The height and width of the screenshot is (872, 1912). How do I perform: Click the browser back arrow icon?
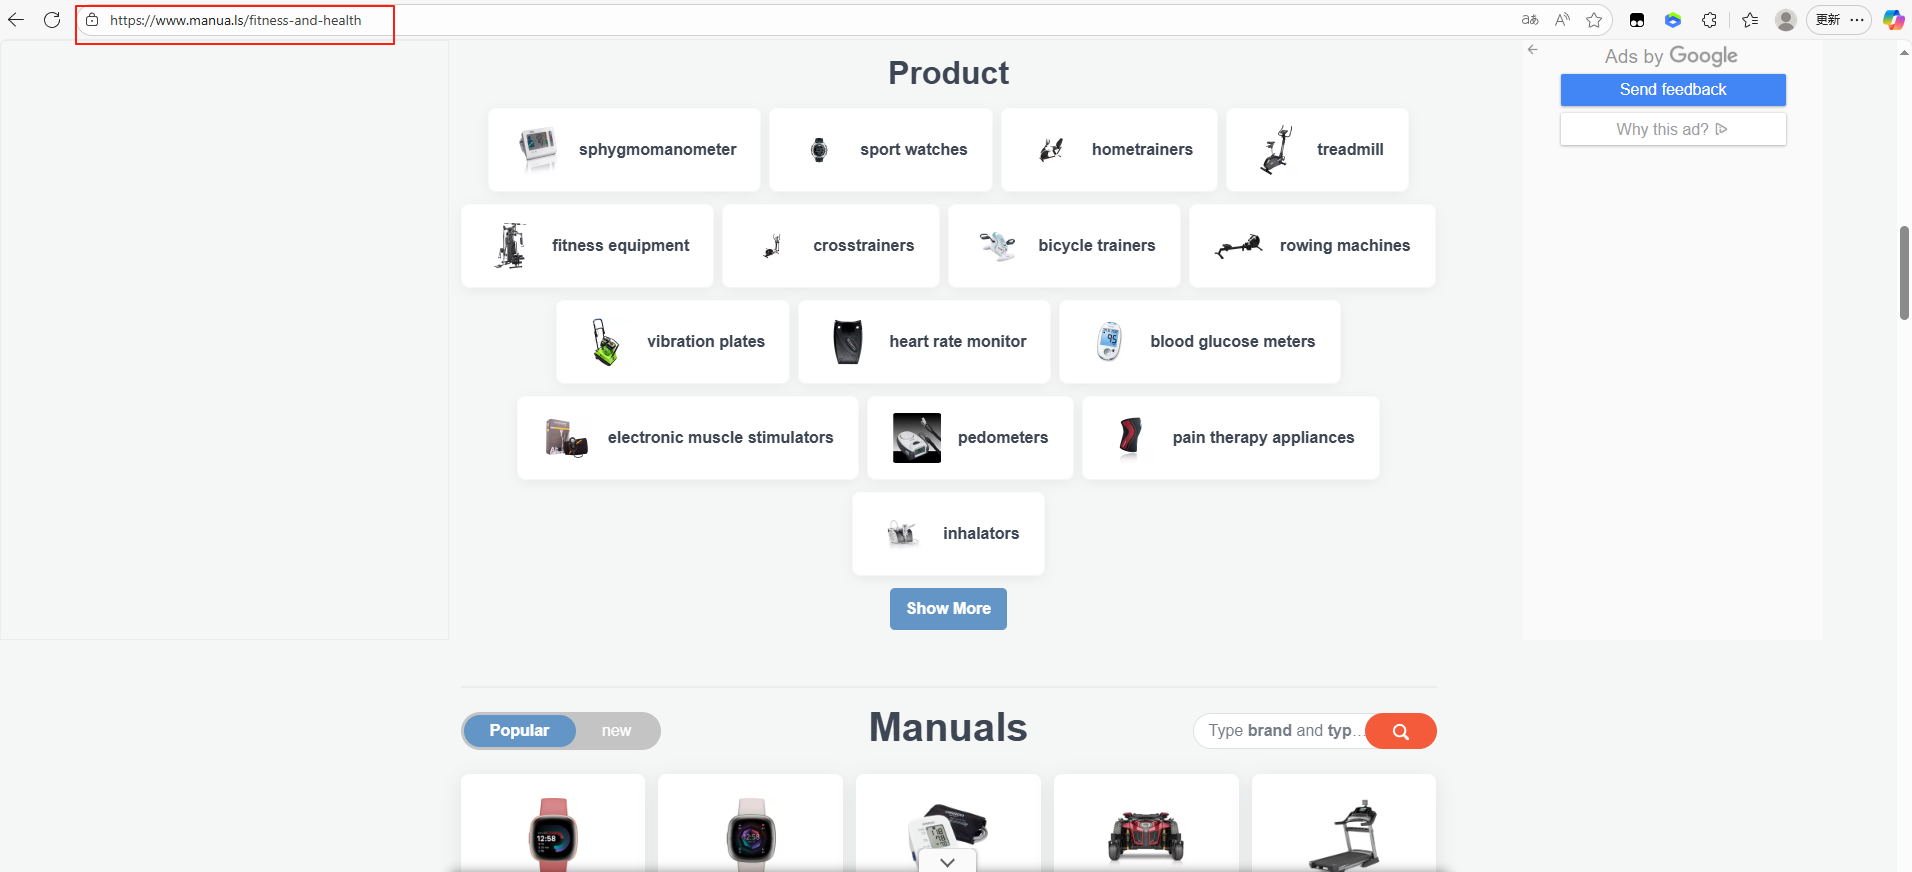click(16, 20)
